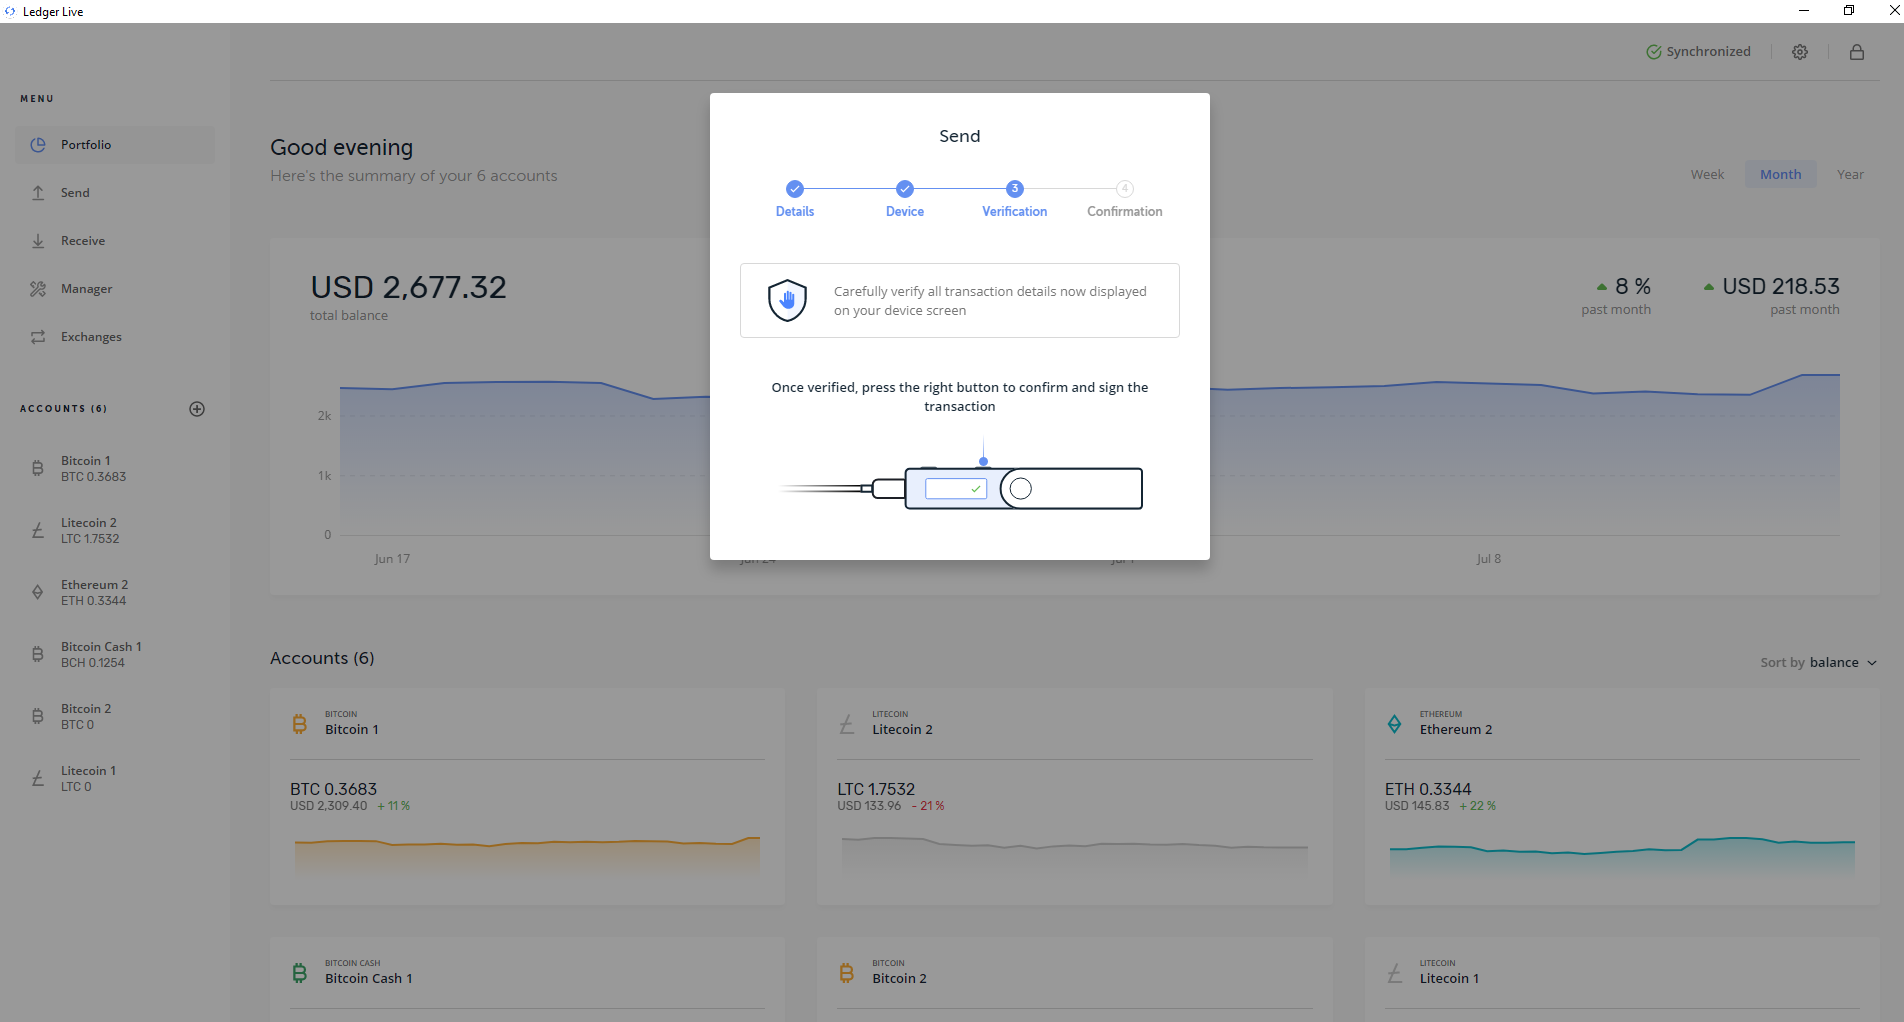Click the Accounts (6) section heading

click(x=322, y=658)
